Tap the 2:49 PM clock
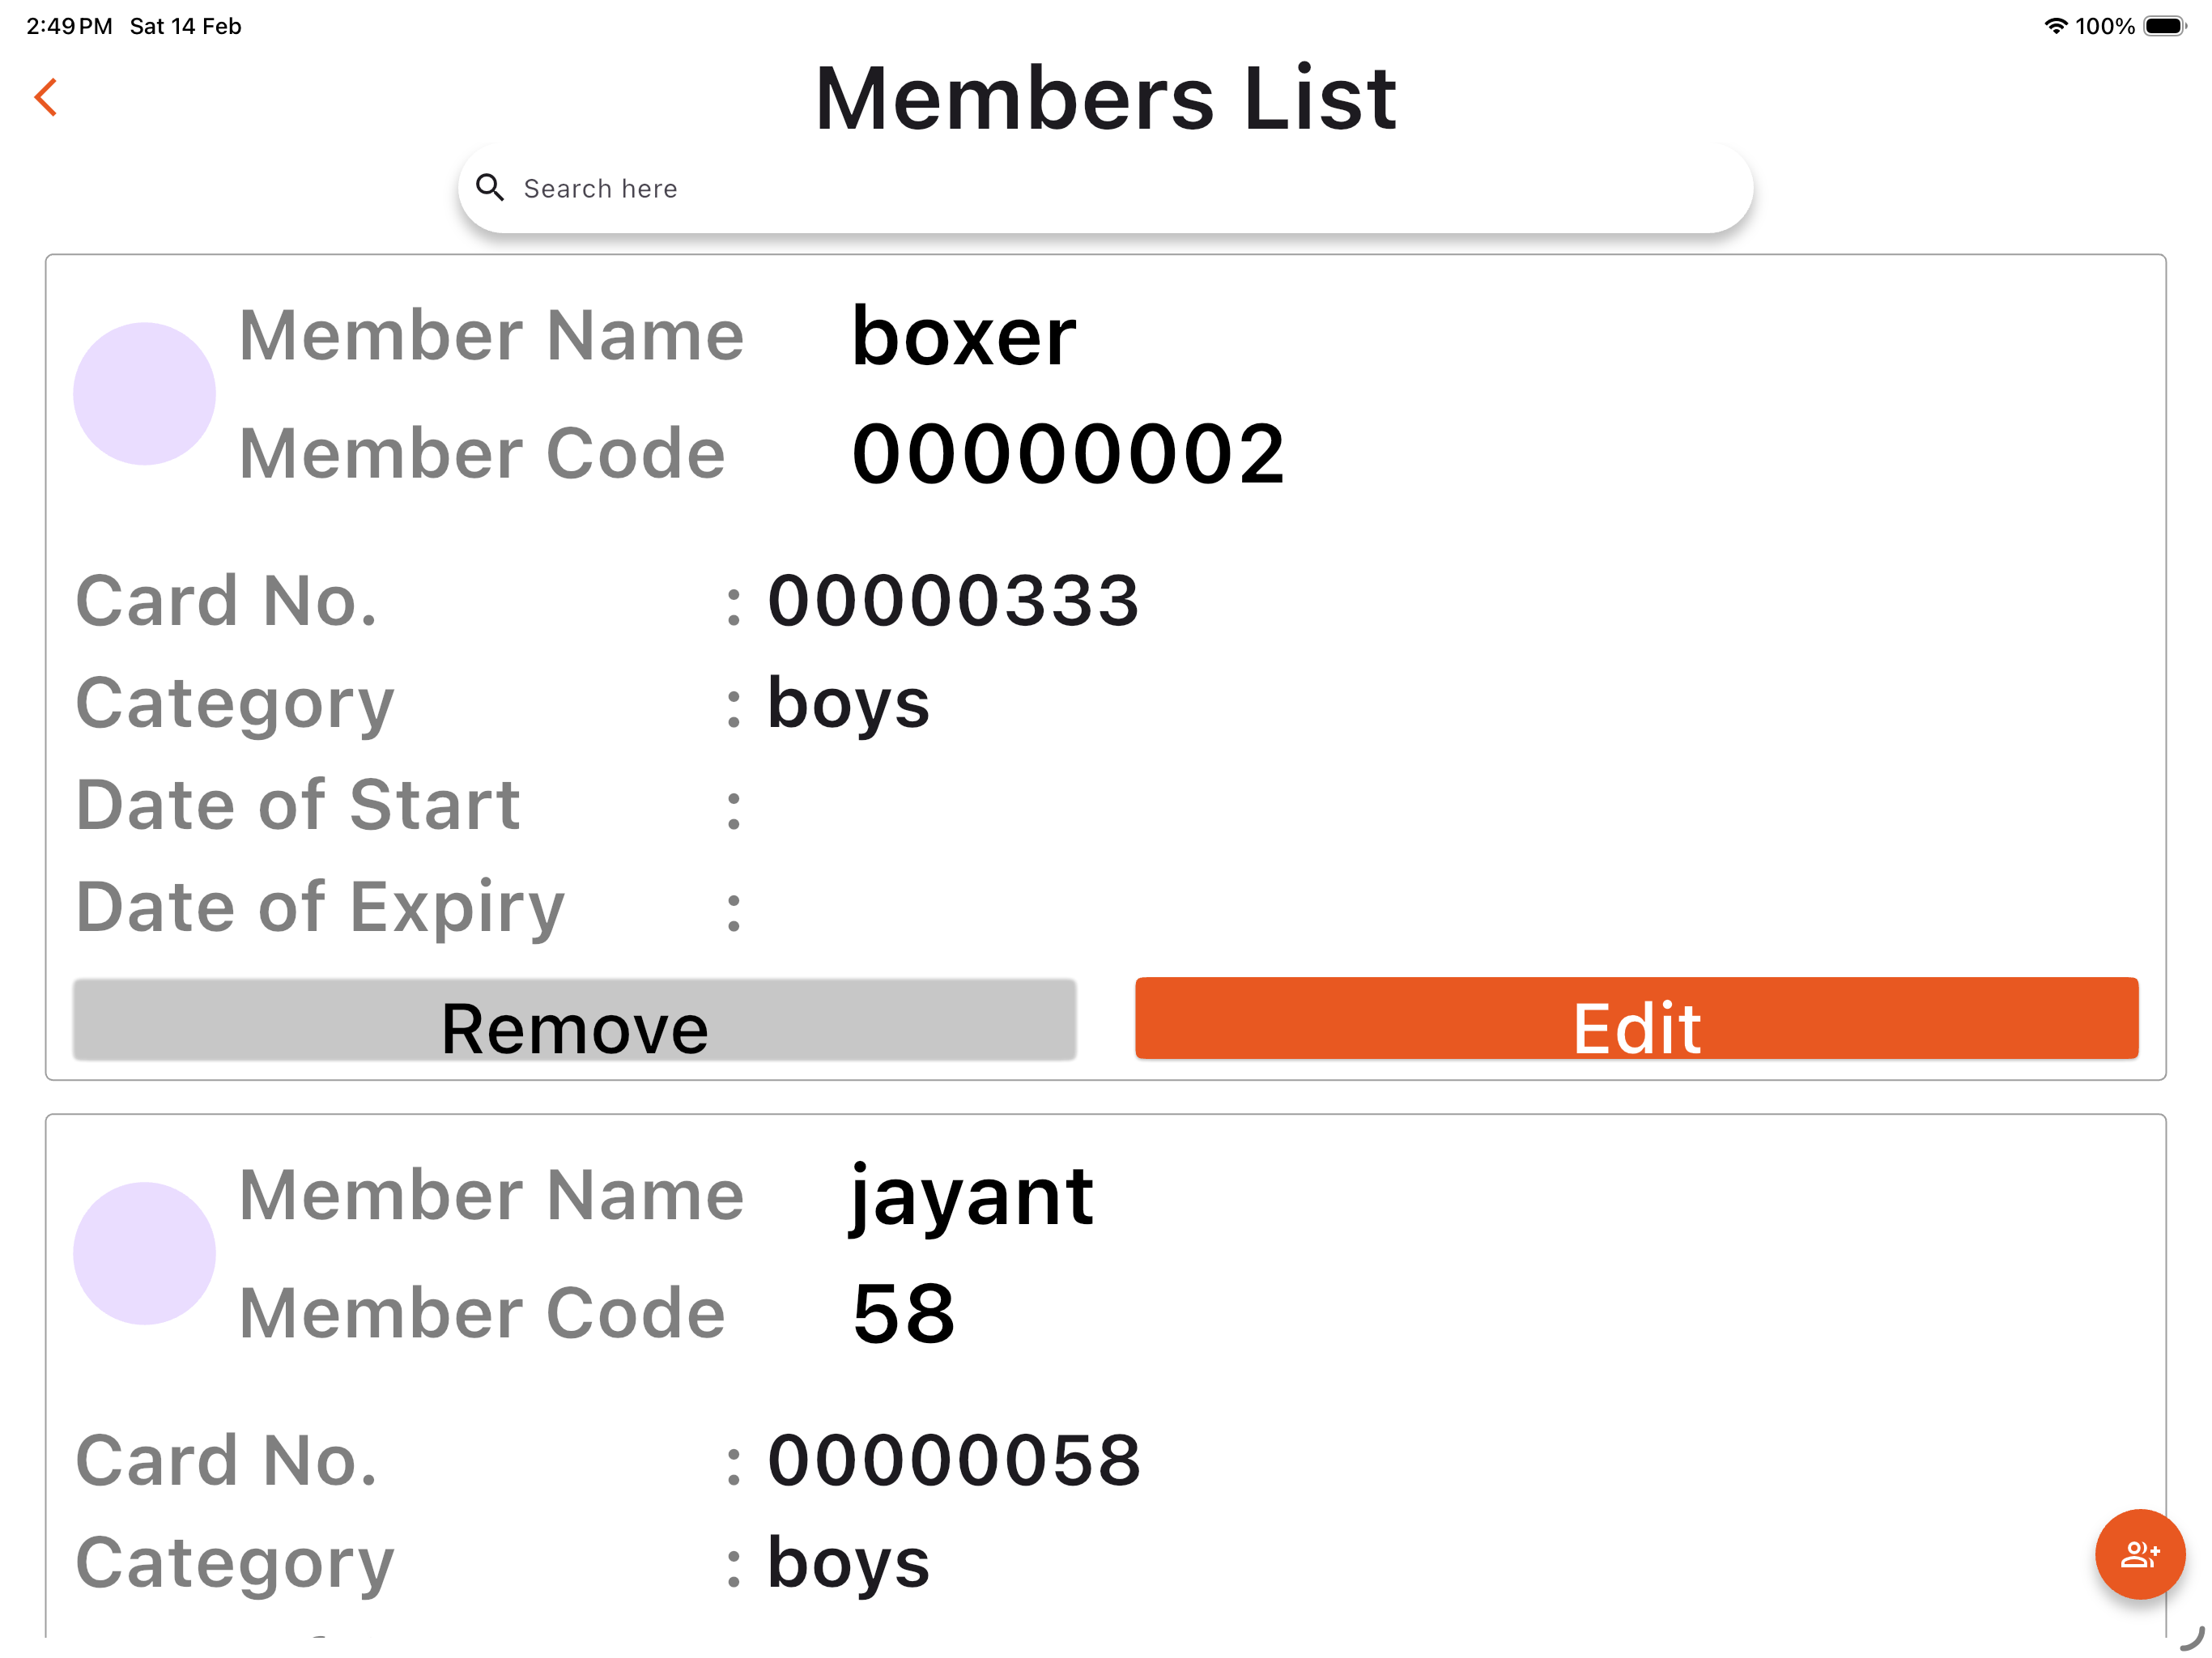 tap(69, 26)
